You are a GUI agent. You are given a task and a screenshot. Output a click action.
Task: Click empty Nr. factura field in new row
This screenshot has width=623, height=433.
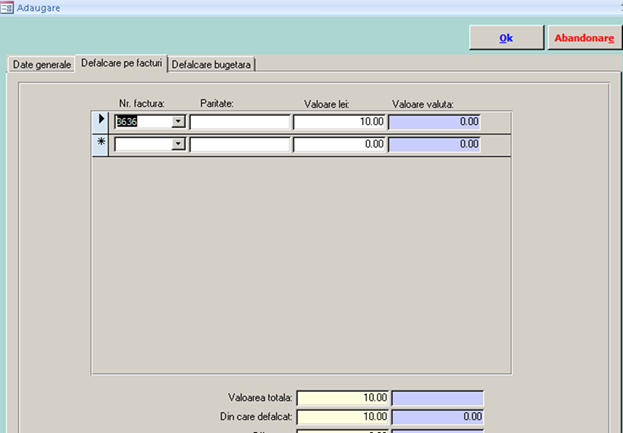click(143, 144)
